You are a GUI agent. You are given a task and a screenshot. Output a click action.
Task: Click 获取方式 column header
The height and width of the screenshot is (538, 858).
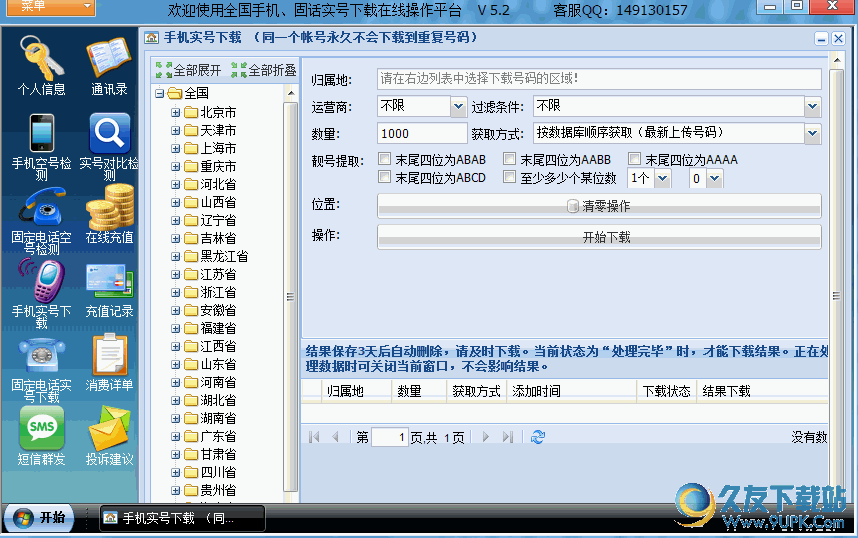(x=477, y=391)
